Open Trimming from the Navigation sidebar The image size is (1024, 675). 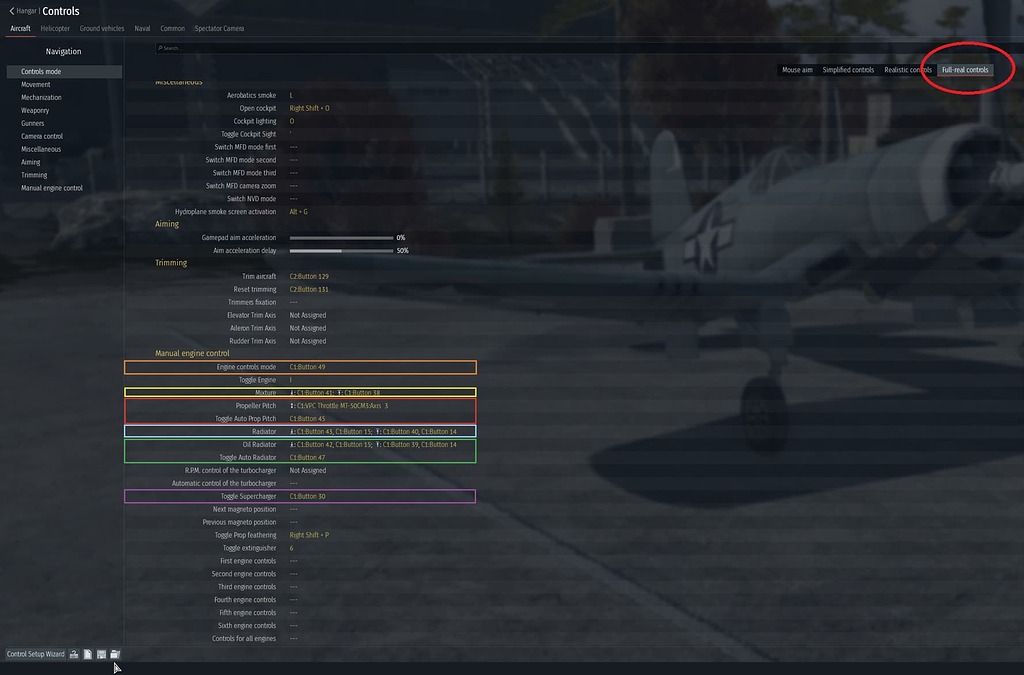point(35,174)
